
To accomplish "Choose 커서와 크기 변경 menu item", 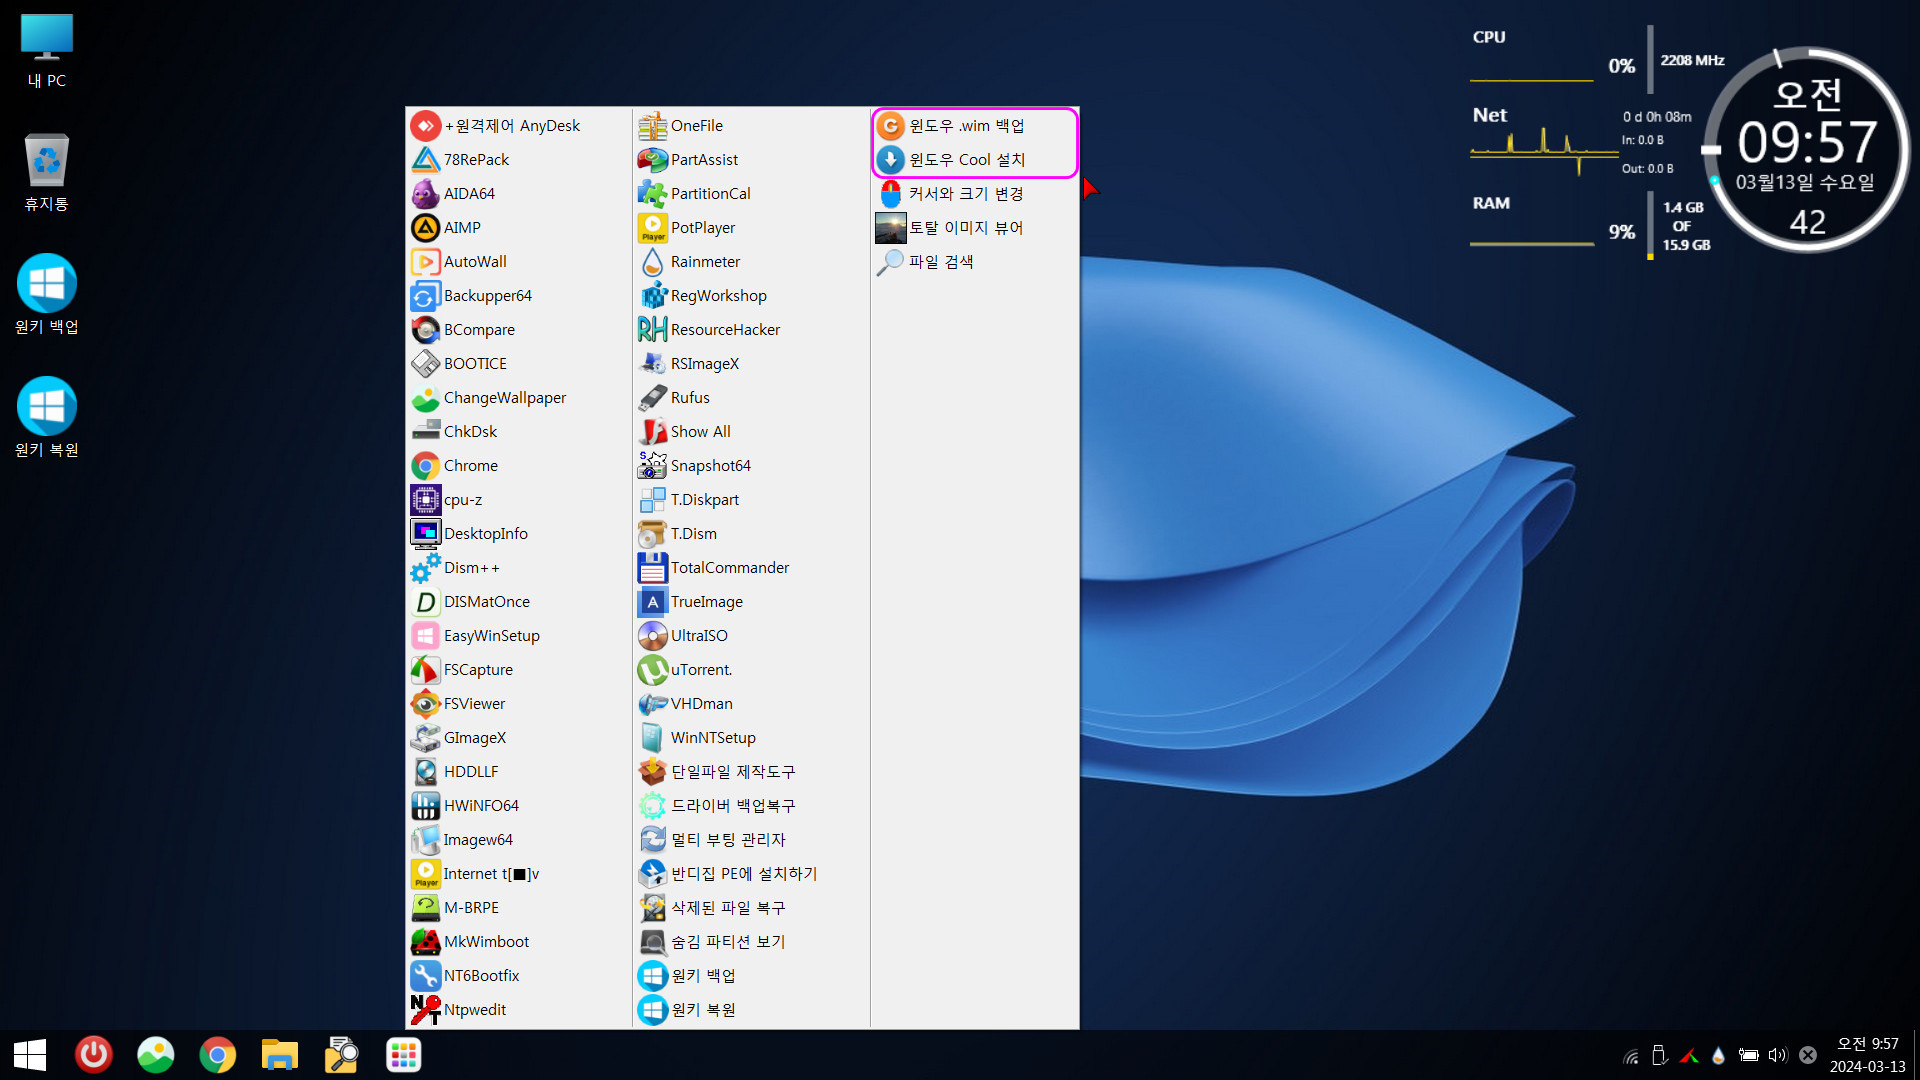I will pyautogui.click(x=975, y=193).
